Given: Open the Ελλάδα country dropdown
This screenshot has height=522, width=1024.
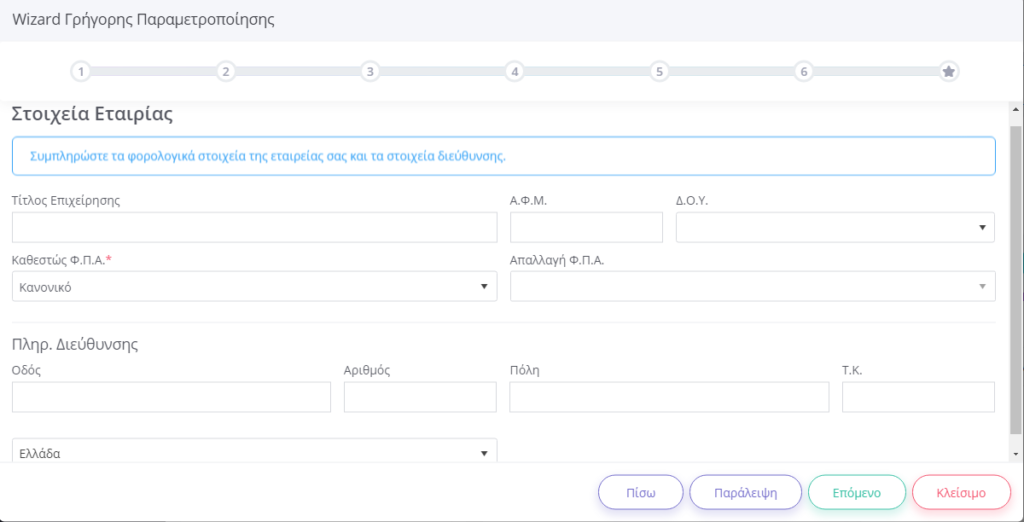Looking at the screenshot, I should [254, 452].
